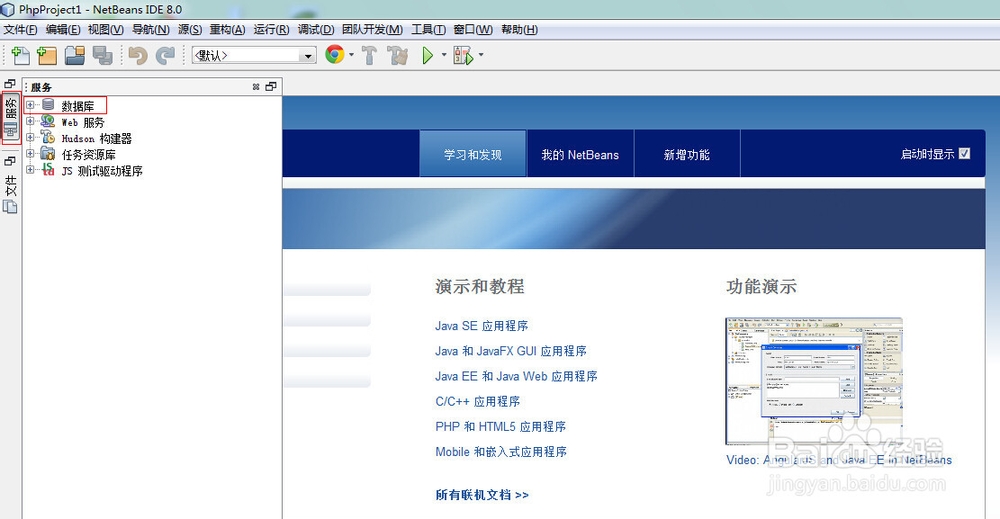Image resolution: width=1000 pixels, height=519 pixels.
Task: Open the 帮助(H) menu
Action: 519,29
